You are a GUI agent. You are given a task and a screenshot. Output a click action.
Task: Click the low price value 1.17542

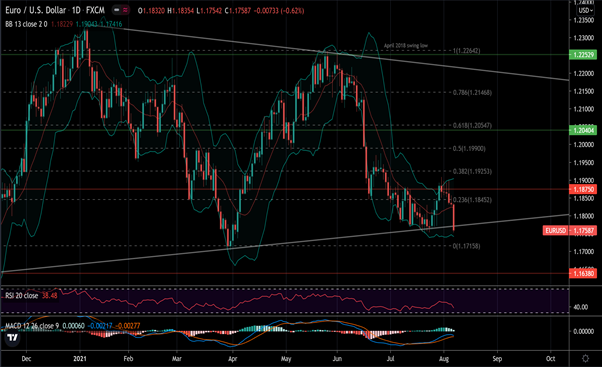click(x=211, y=11)
